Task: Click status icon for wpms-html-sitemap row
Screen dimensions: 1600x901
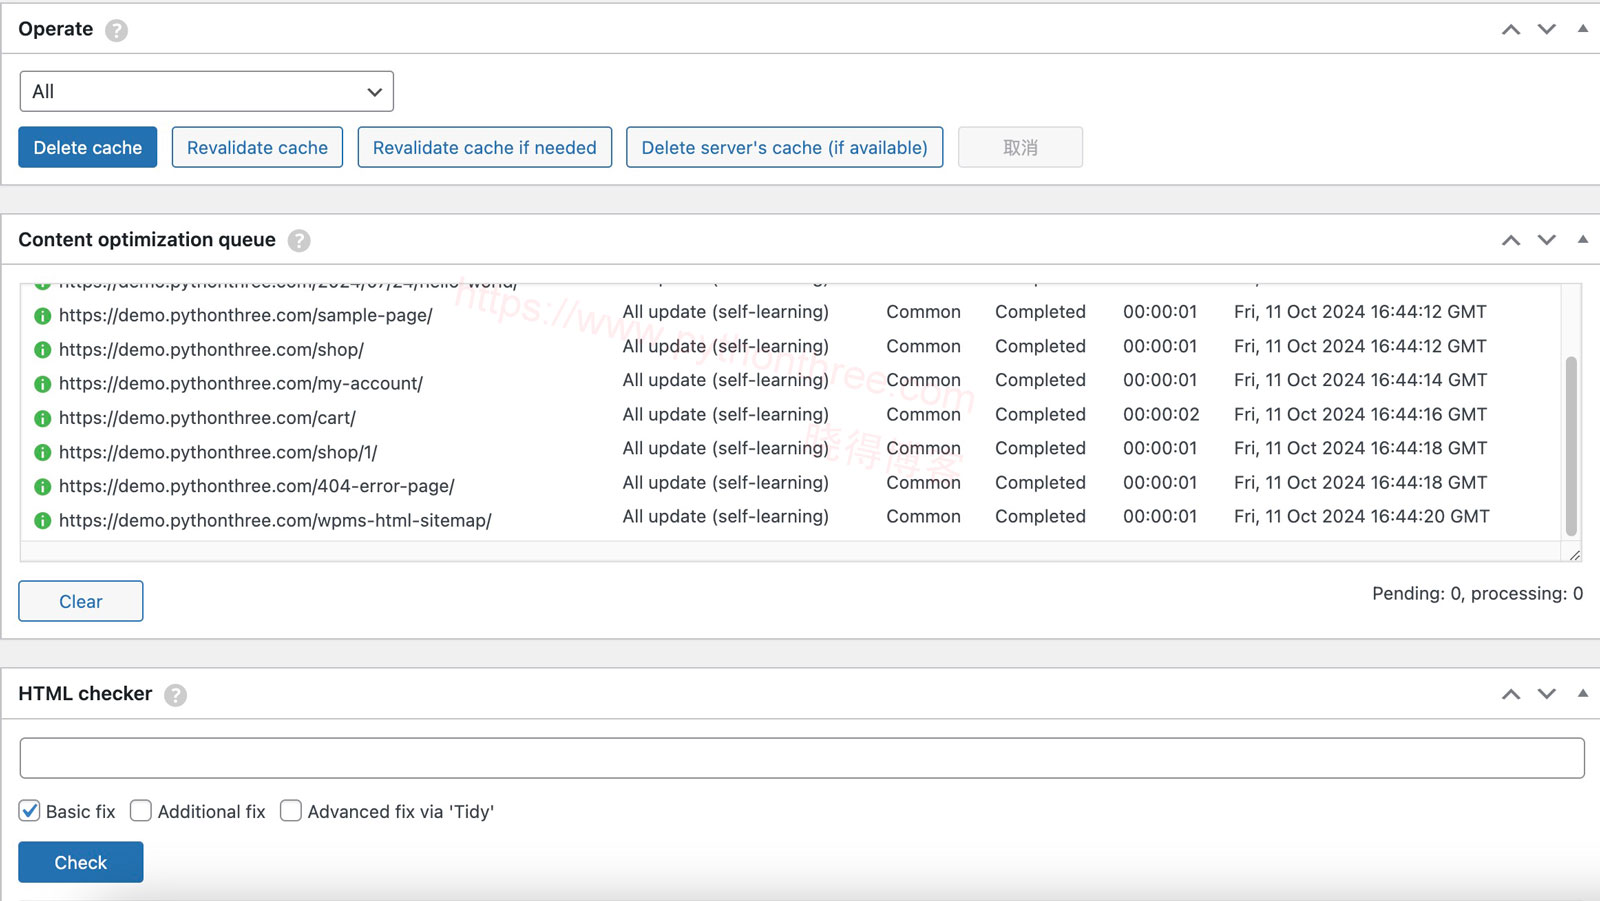Action: click(42, 521)
